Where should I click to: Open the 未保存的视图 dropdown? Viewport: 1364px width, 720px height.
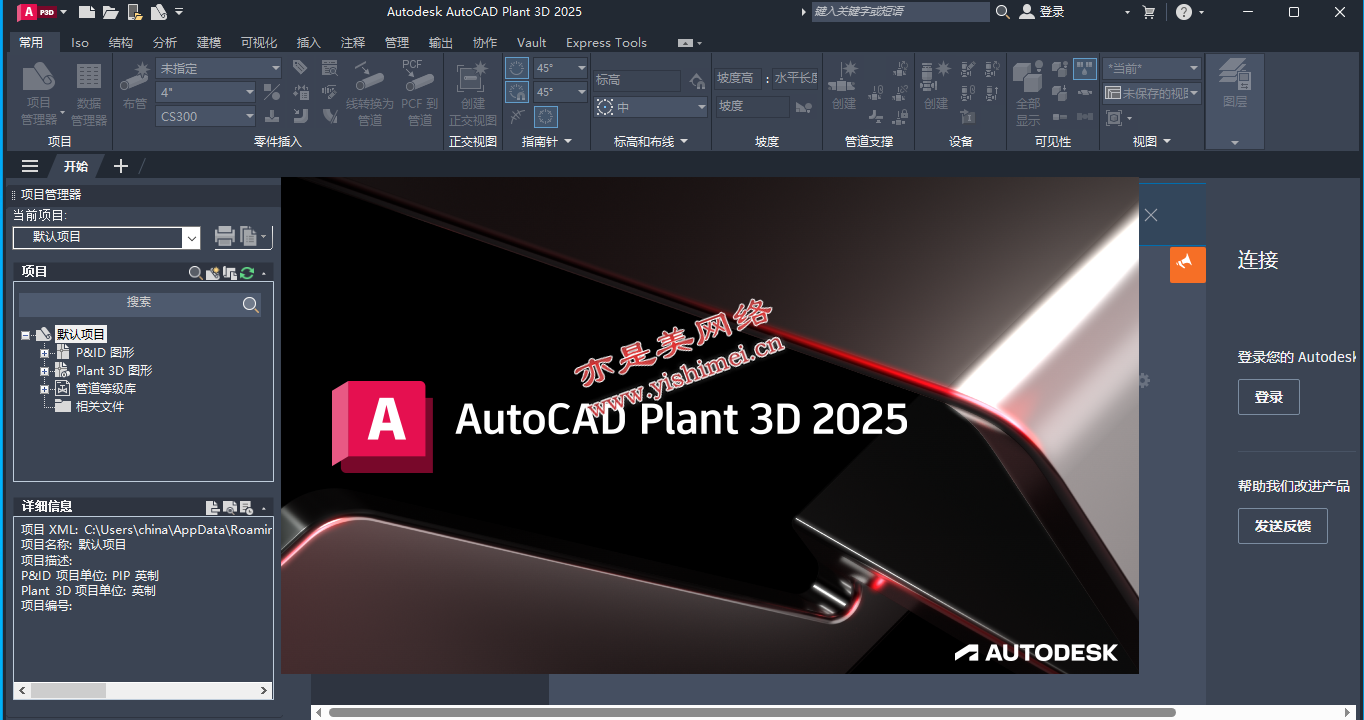point(1152,93)
